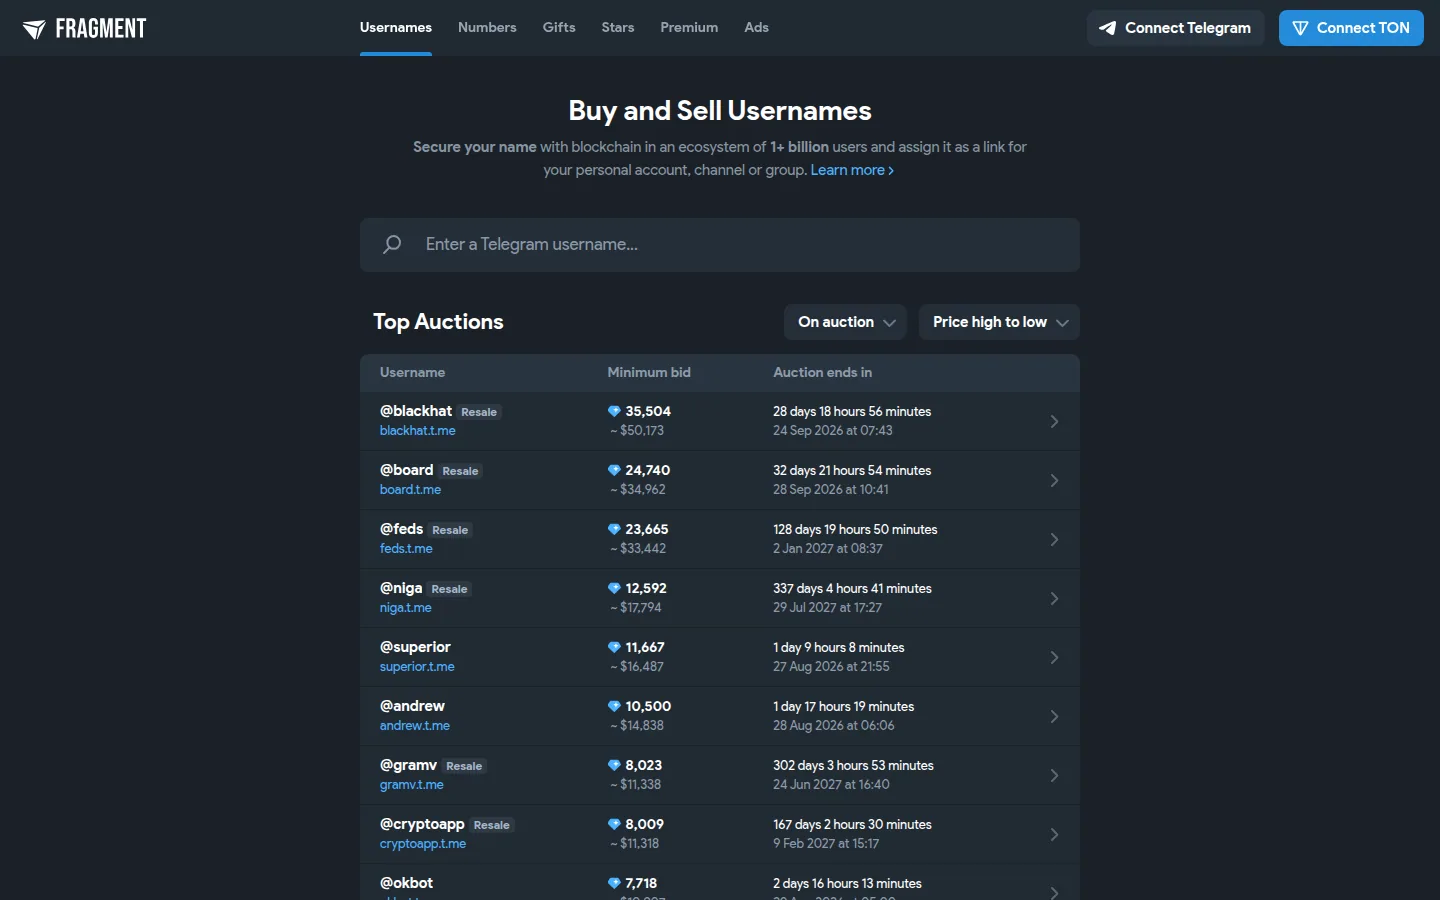
Task: Click the @okbot username
Action: click(406, 883)
